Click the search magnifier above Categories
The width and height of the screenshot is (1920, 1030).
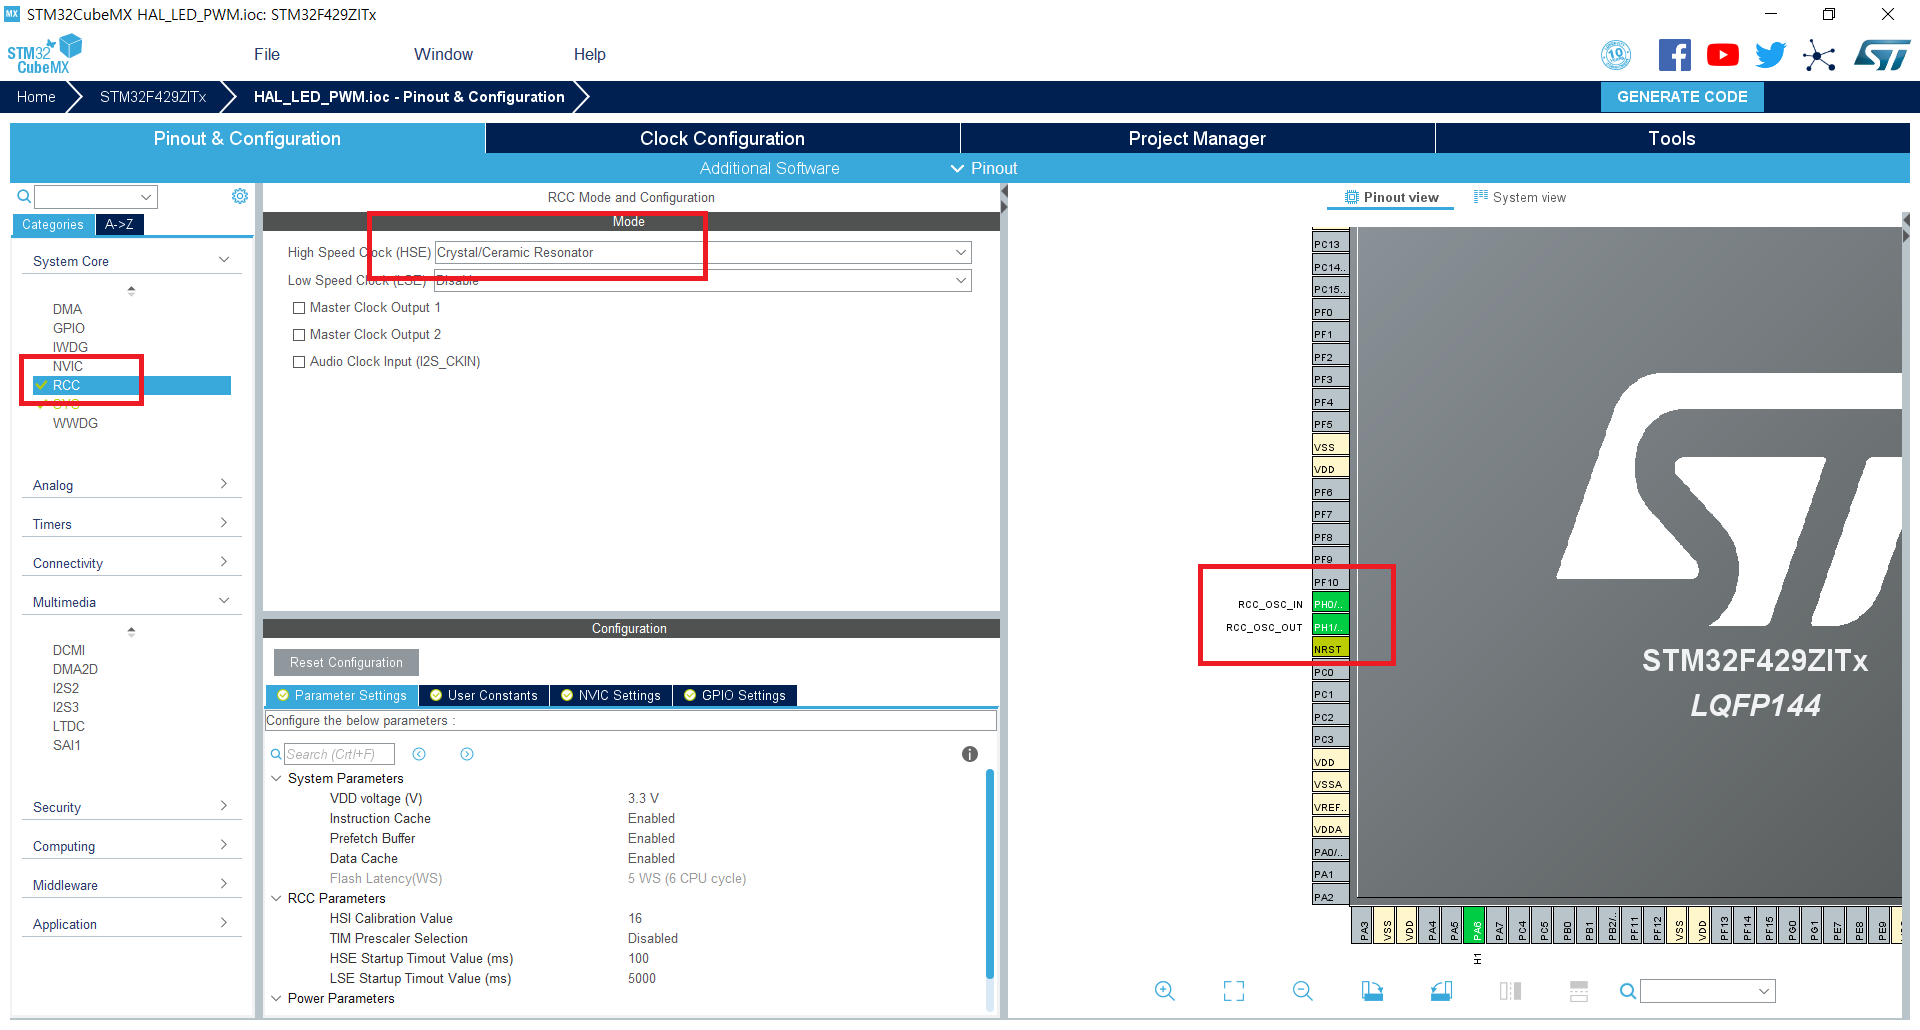point(24,196)
